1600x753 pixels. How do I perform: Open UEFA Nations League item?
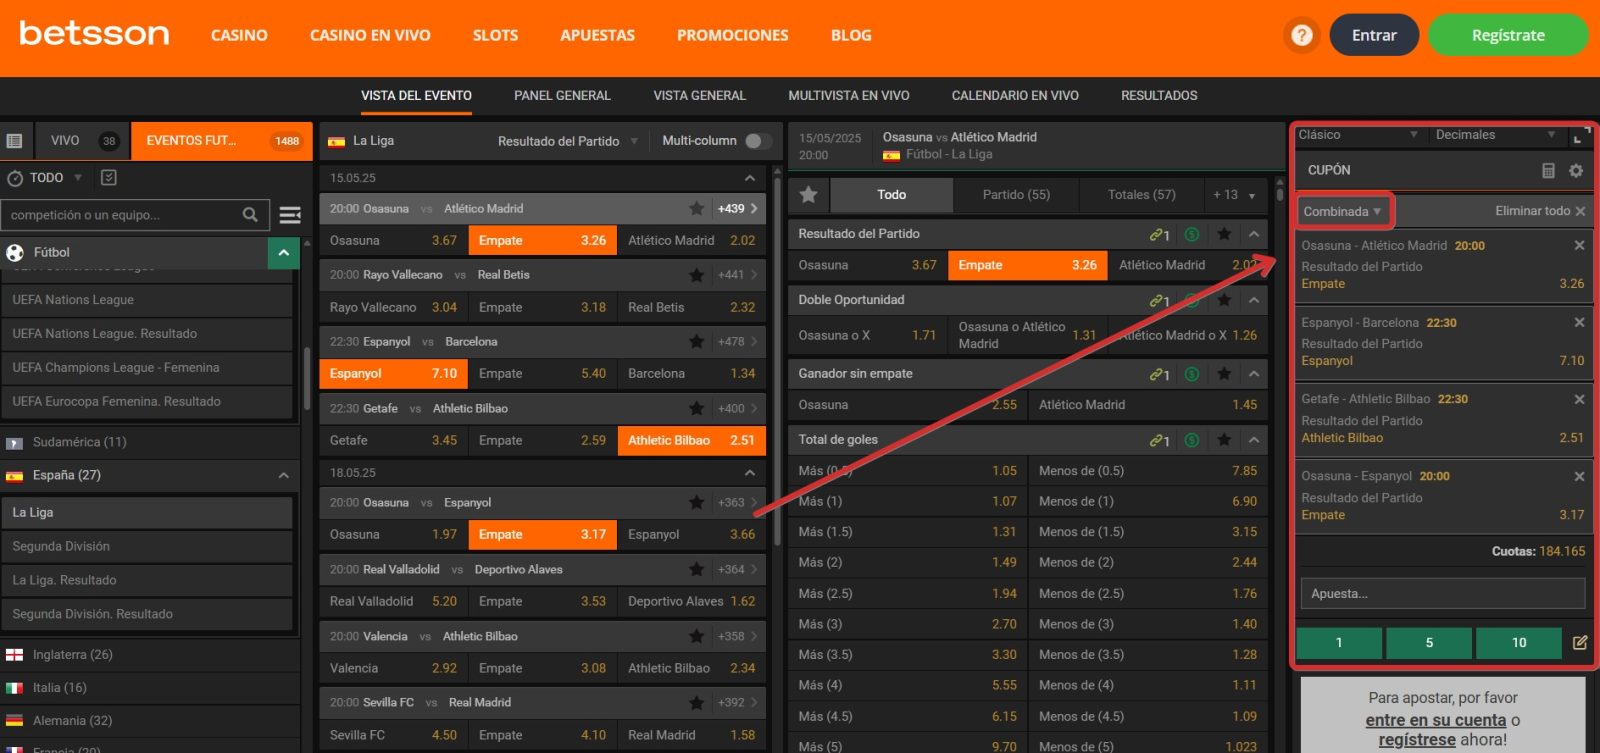147,300
